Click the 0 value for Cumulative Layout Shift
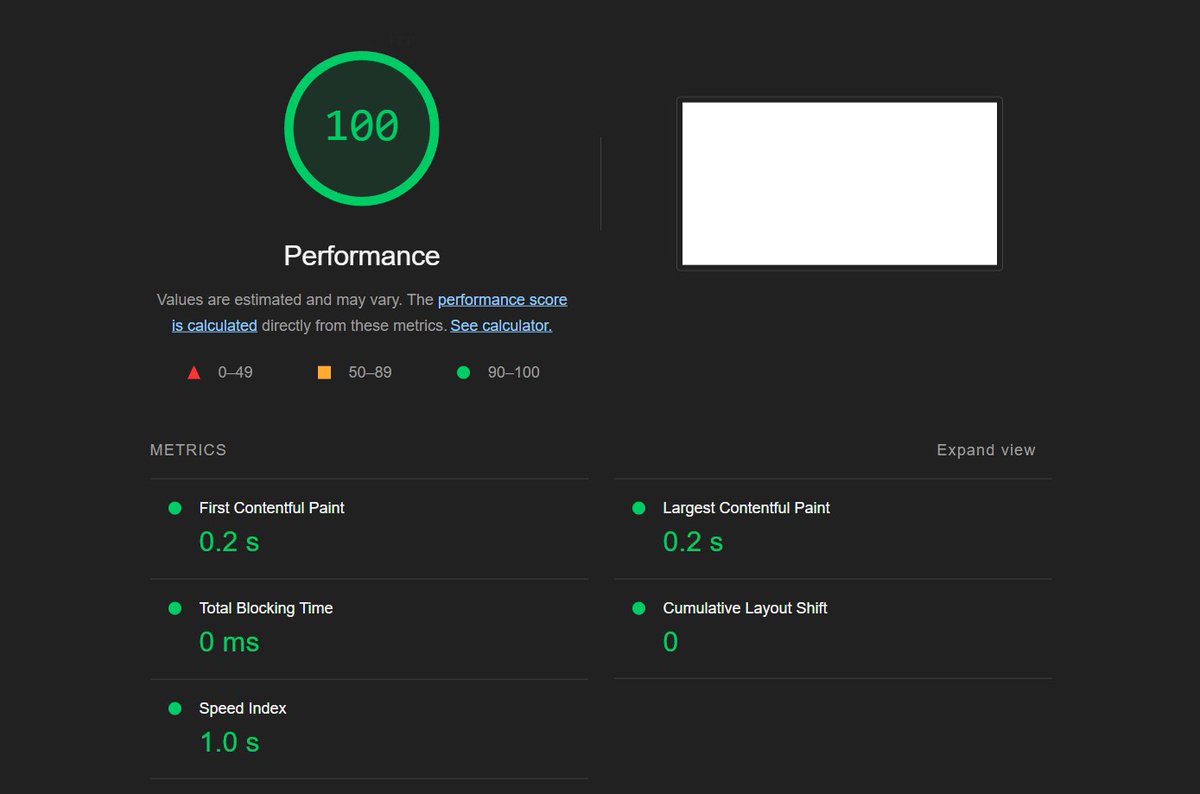Viewport: 1200px width, 794px height. (x=670, y=642)
